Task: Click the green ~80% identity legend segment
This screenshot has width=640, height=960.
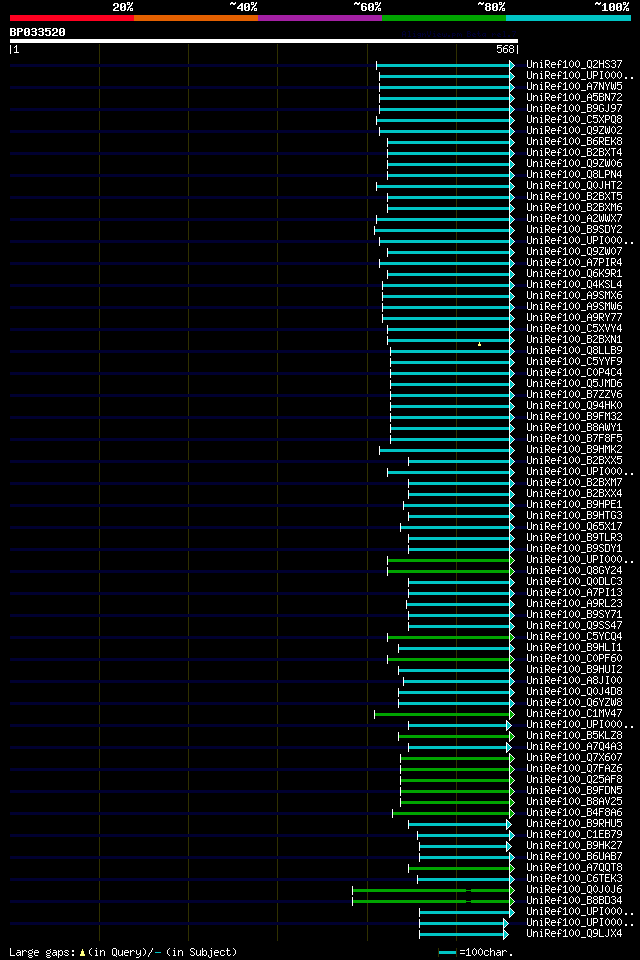Action: [444, 18]
